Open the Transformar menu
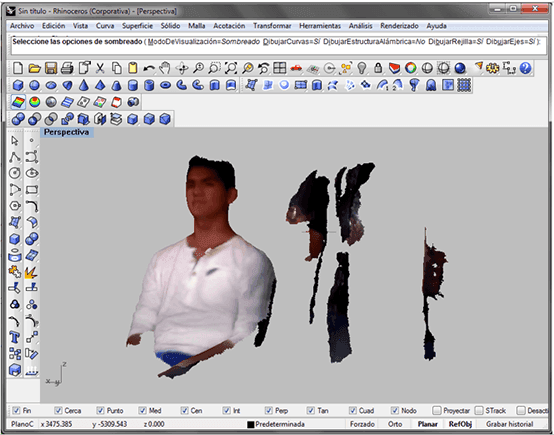The image size is (554, 435). point(272,26)
